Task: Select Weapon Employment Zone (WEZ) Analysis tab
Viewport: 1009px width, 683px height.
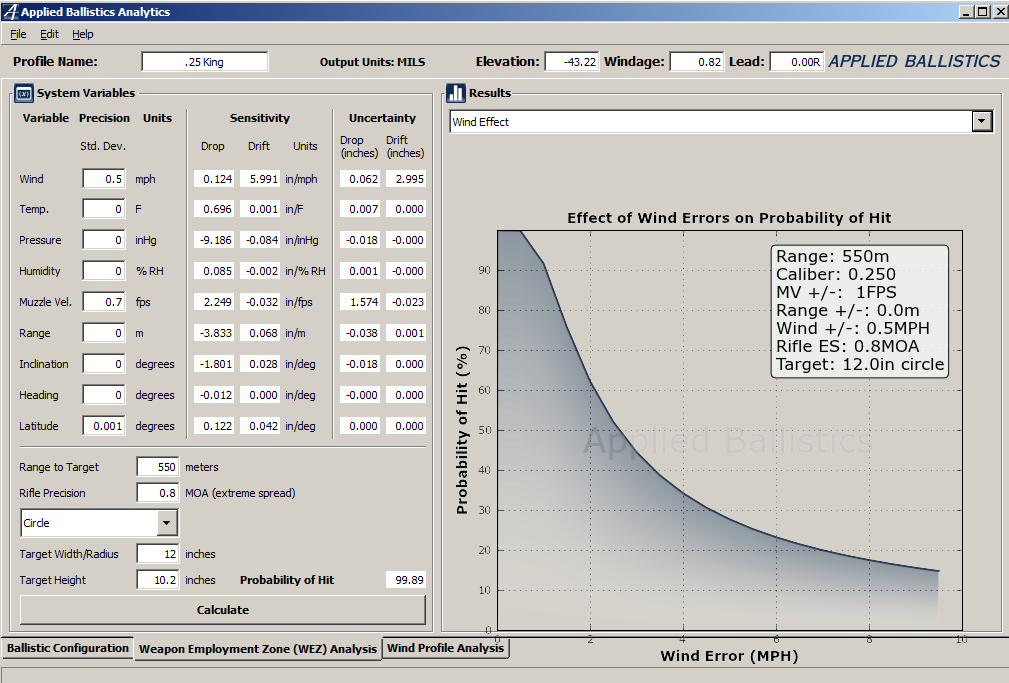Action: [258, 649]
